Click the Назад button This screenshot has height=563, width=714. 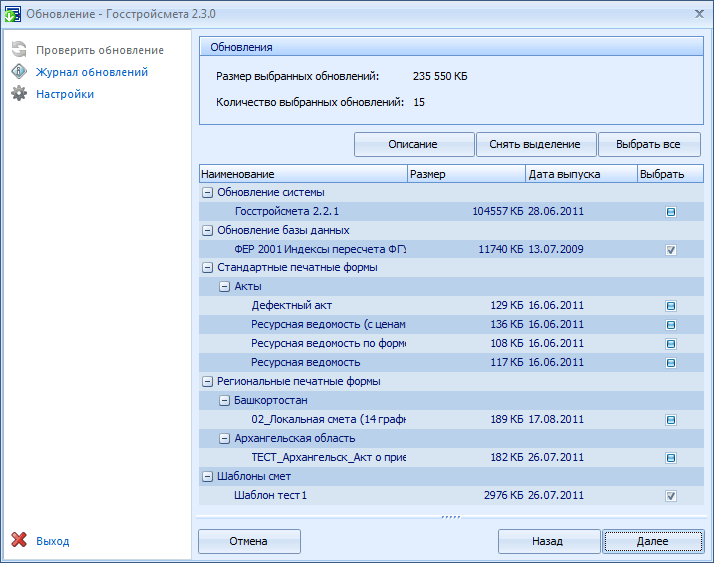[x=549, y=541]
